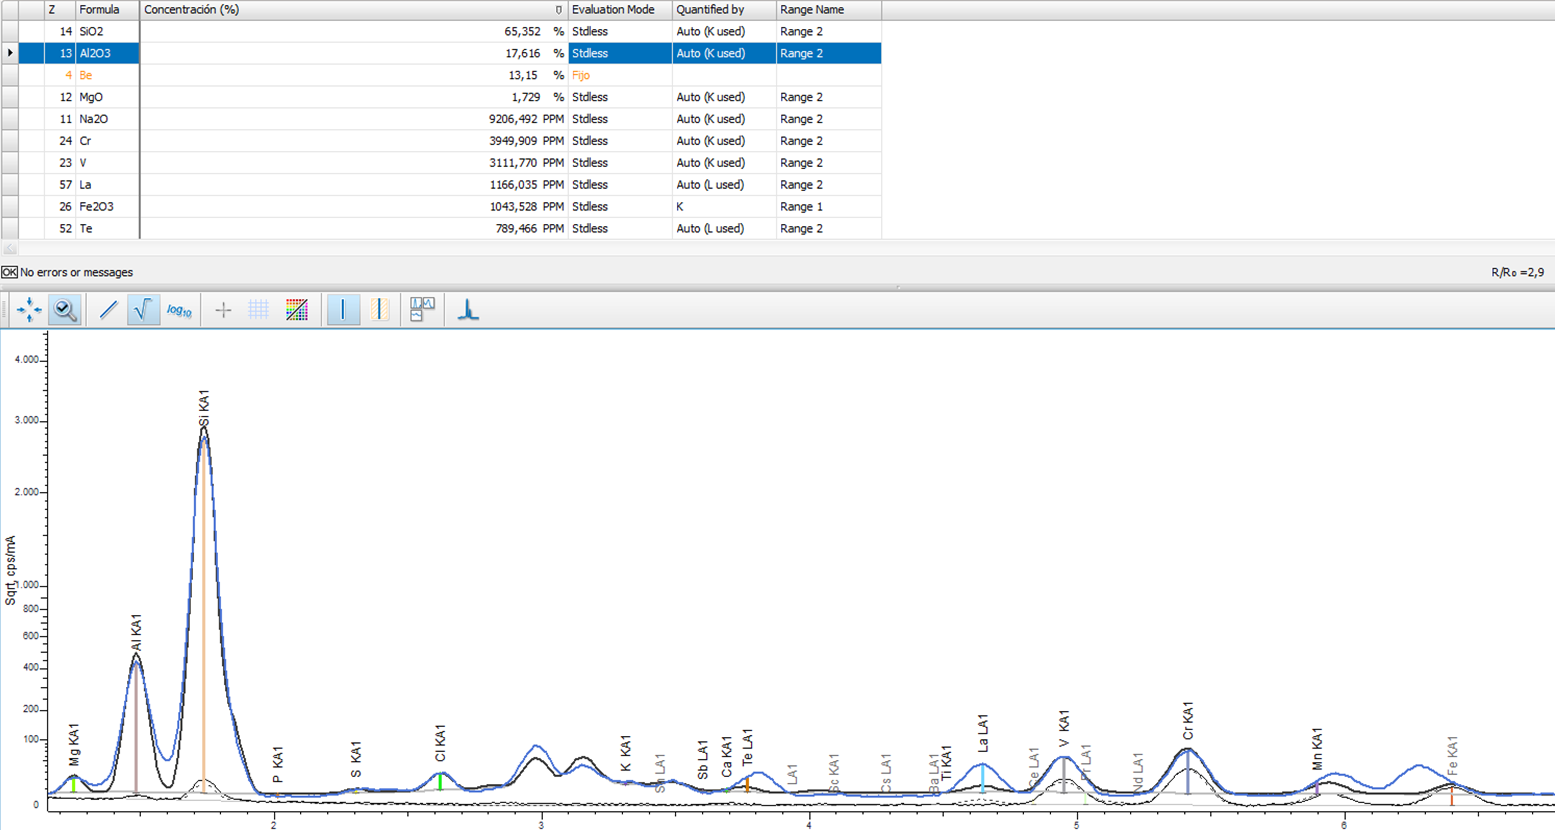This screenshot has width=1555, height=830.
Task: Toggle the crosshair cursor icon
Action: 223,310
